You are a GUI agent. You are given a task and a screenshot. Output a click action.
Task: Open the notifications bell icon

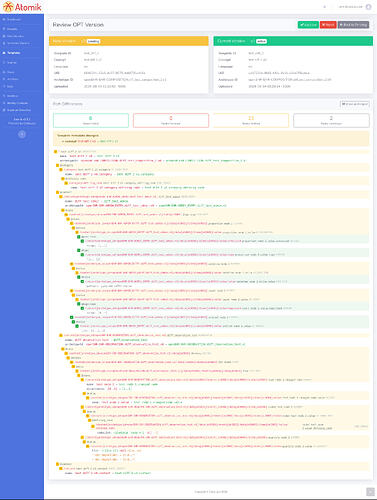325,7
